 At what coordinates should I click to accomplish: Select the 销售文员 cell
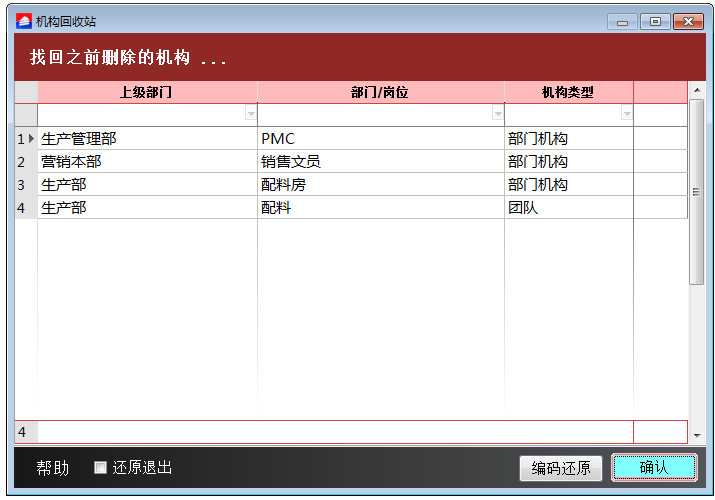tap(381, 161)
